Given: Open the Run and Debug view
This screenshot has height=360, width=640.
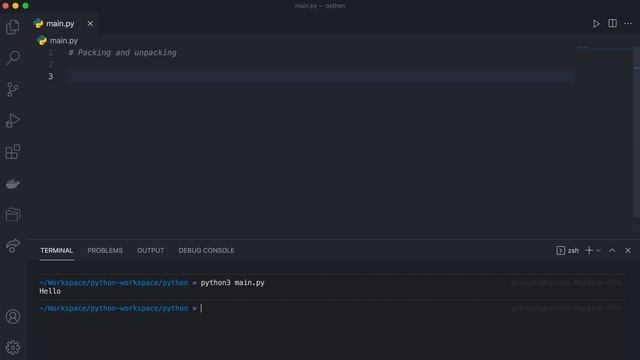Looking at the screenshot, I should 13,121.
